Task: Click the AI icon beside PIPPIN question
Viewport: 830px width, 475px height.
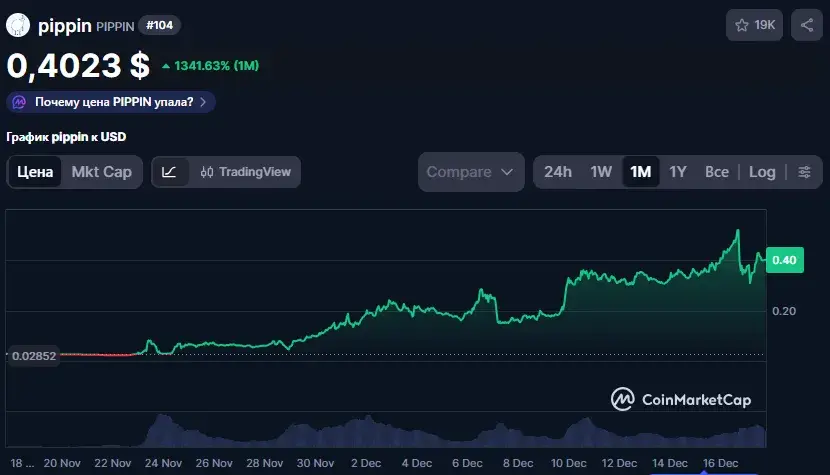Action: (19, 102)
